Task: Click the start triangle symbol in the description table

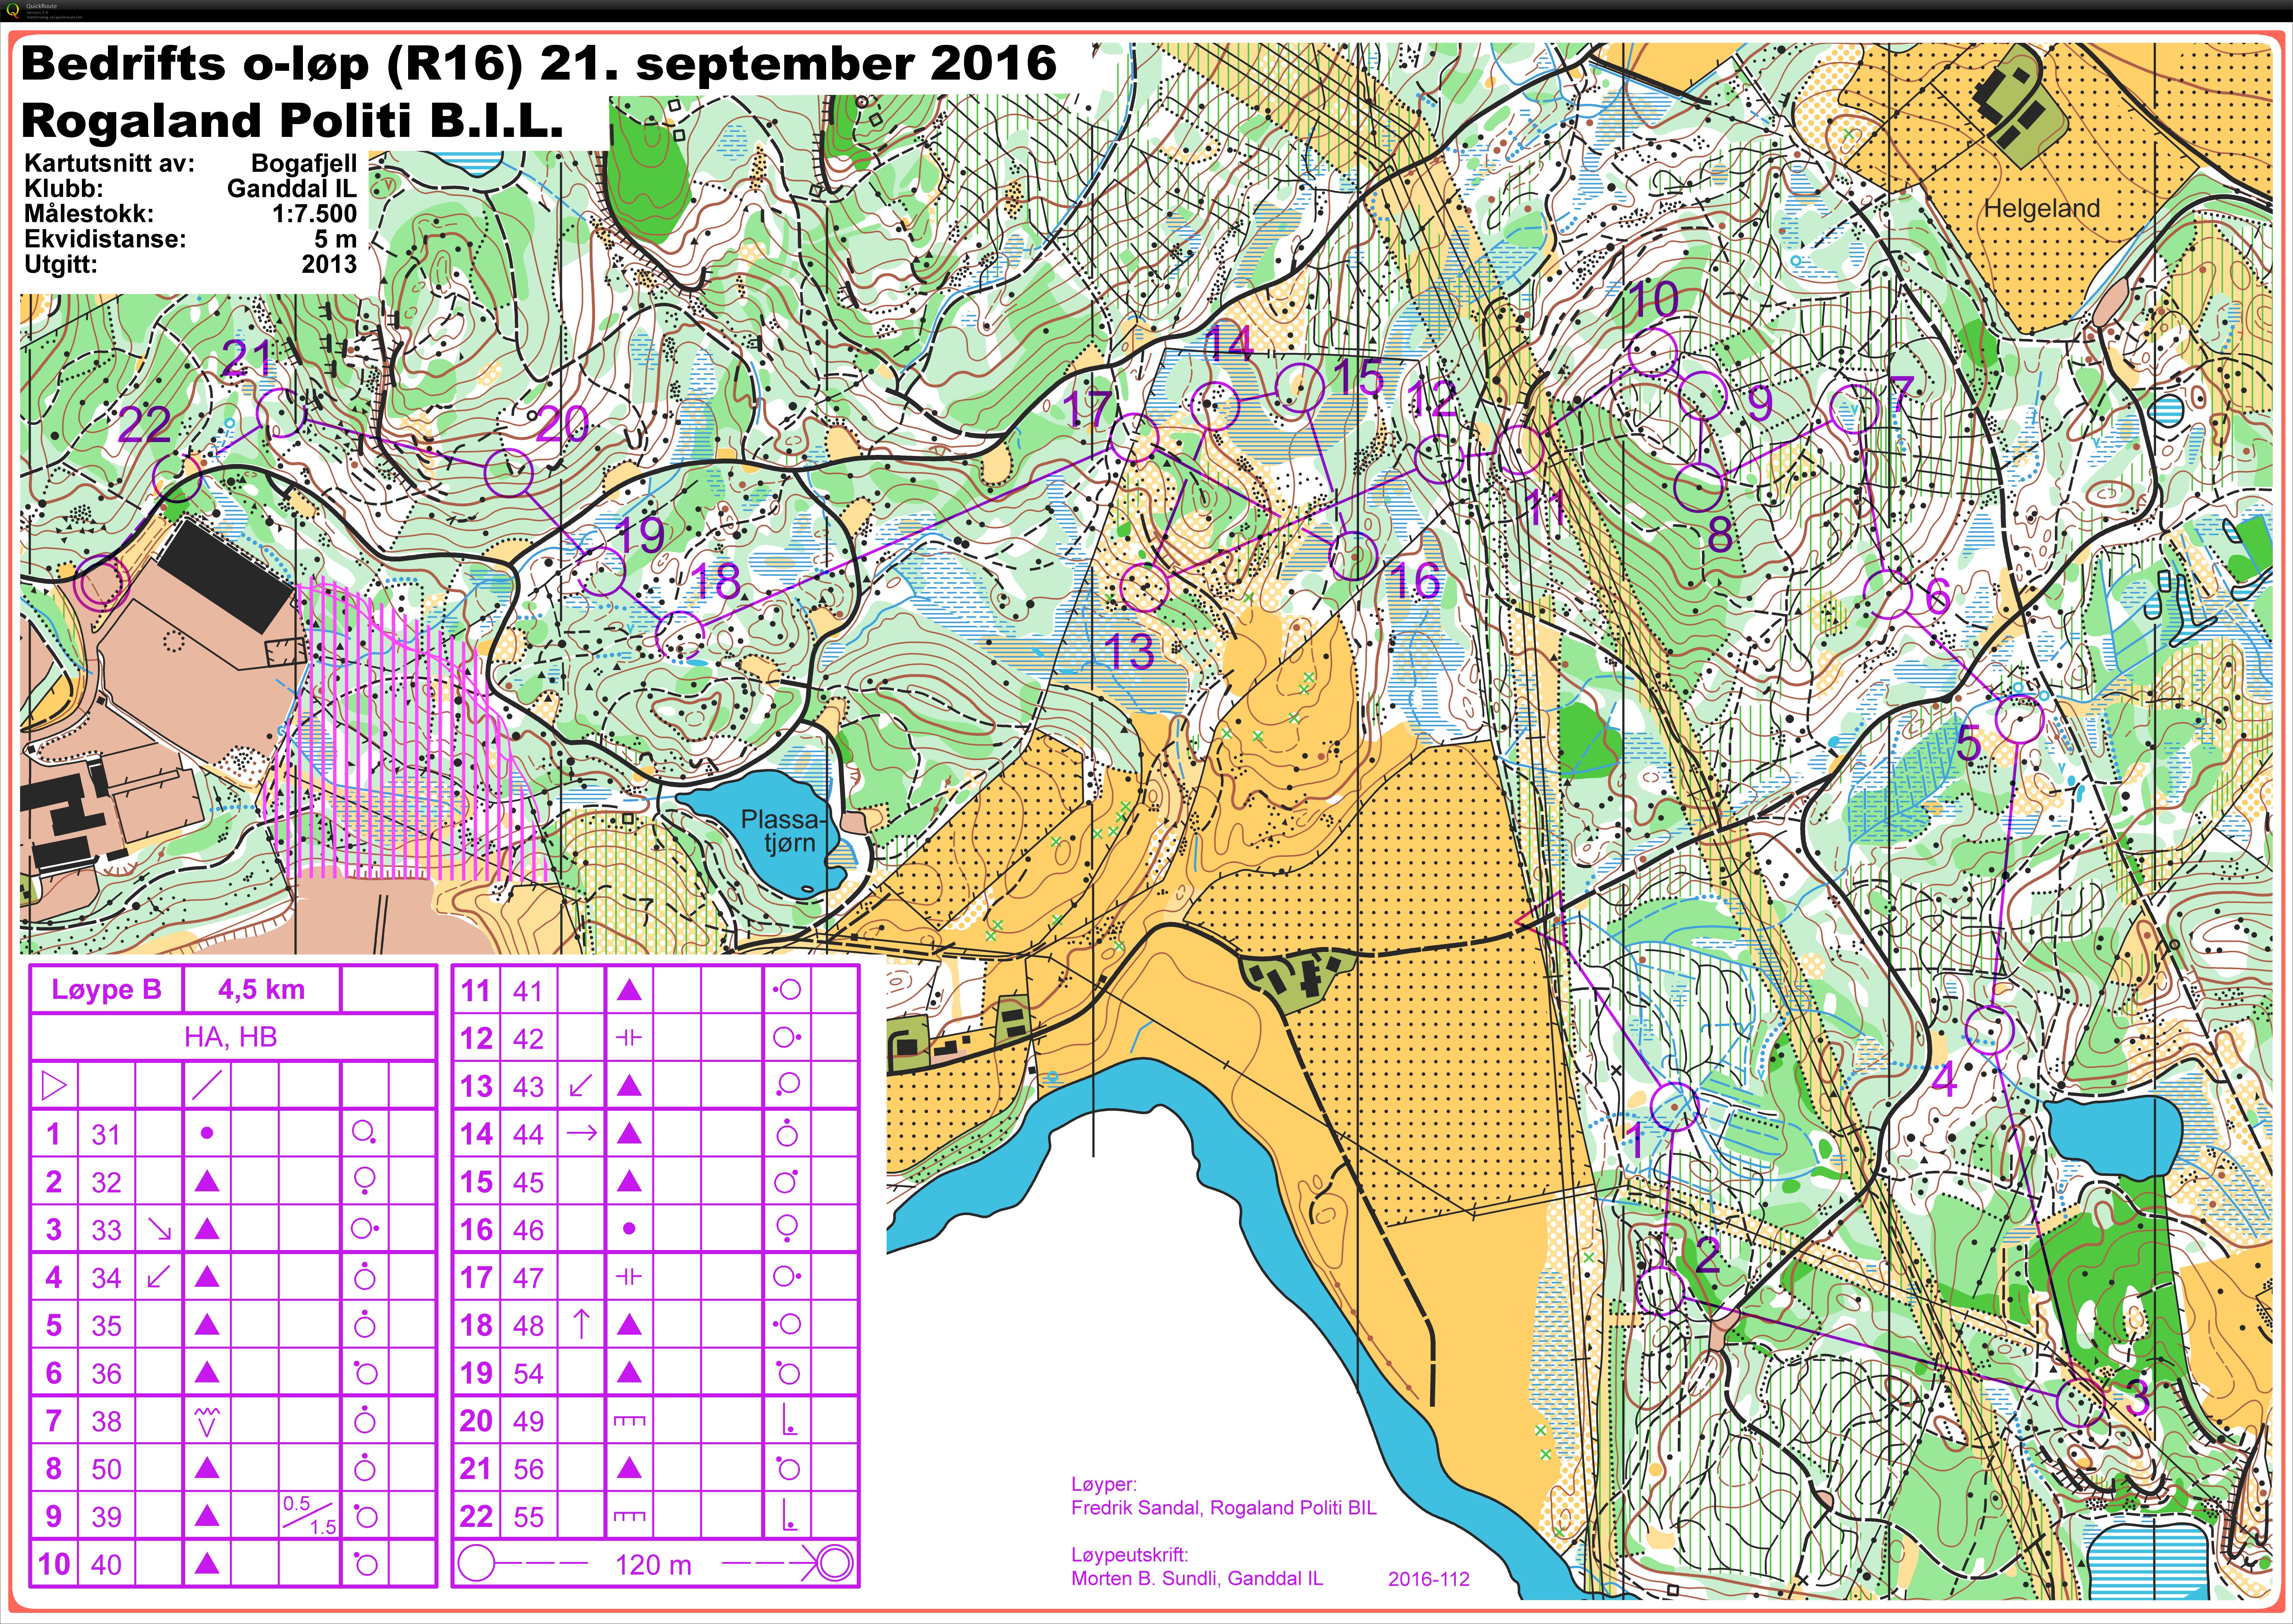Action: click(x=54, y=1085)
